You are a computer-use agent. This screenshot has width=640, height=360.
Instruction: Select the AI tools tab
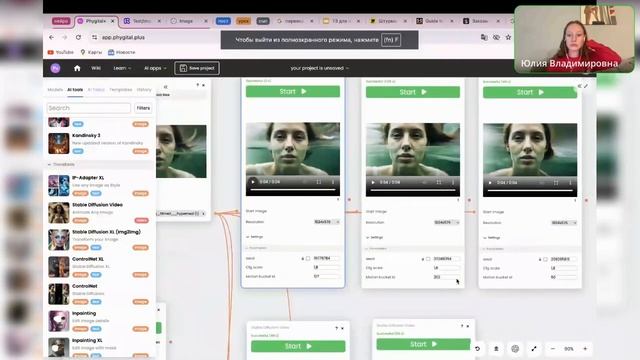[75, 90]
